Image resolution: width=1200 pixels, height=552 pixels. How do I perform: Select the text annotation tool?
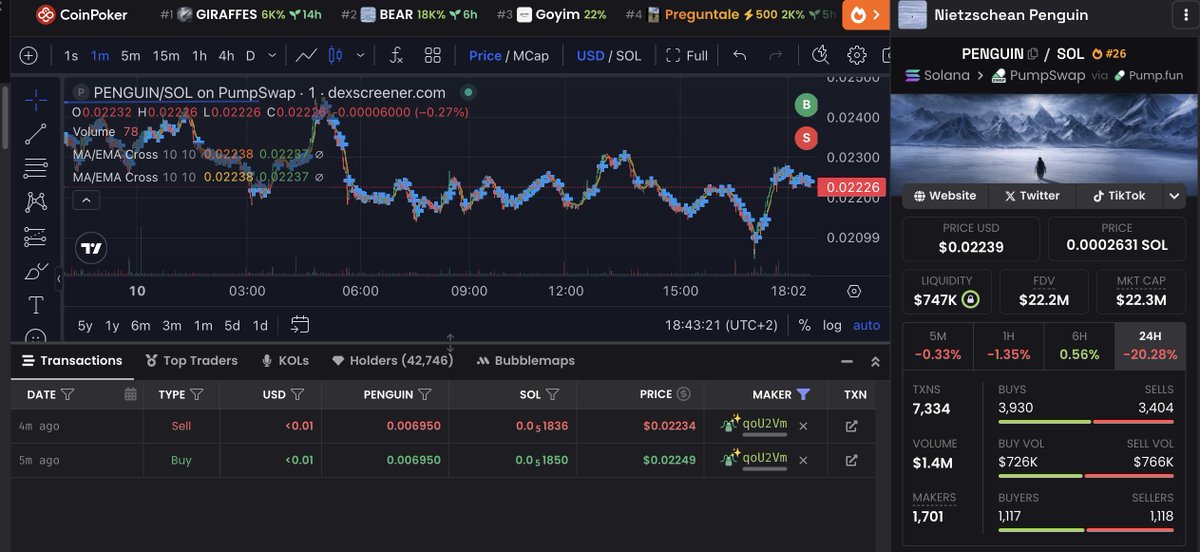[x=35, y=305]
